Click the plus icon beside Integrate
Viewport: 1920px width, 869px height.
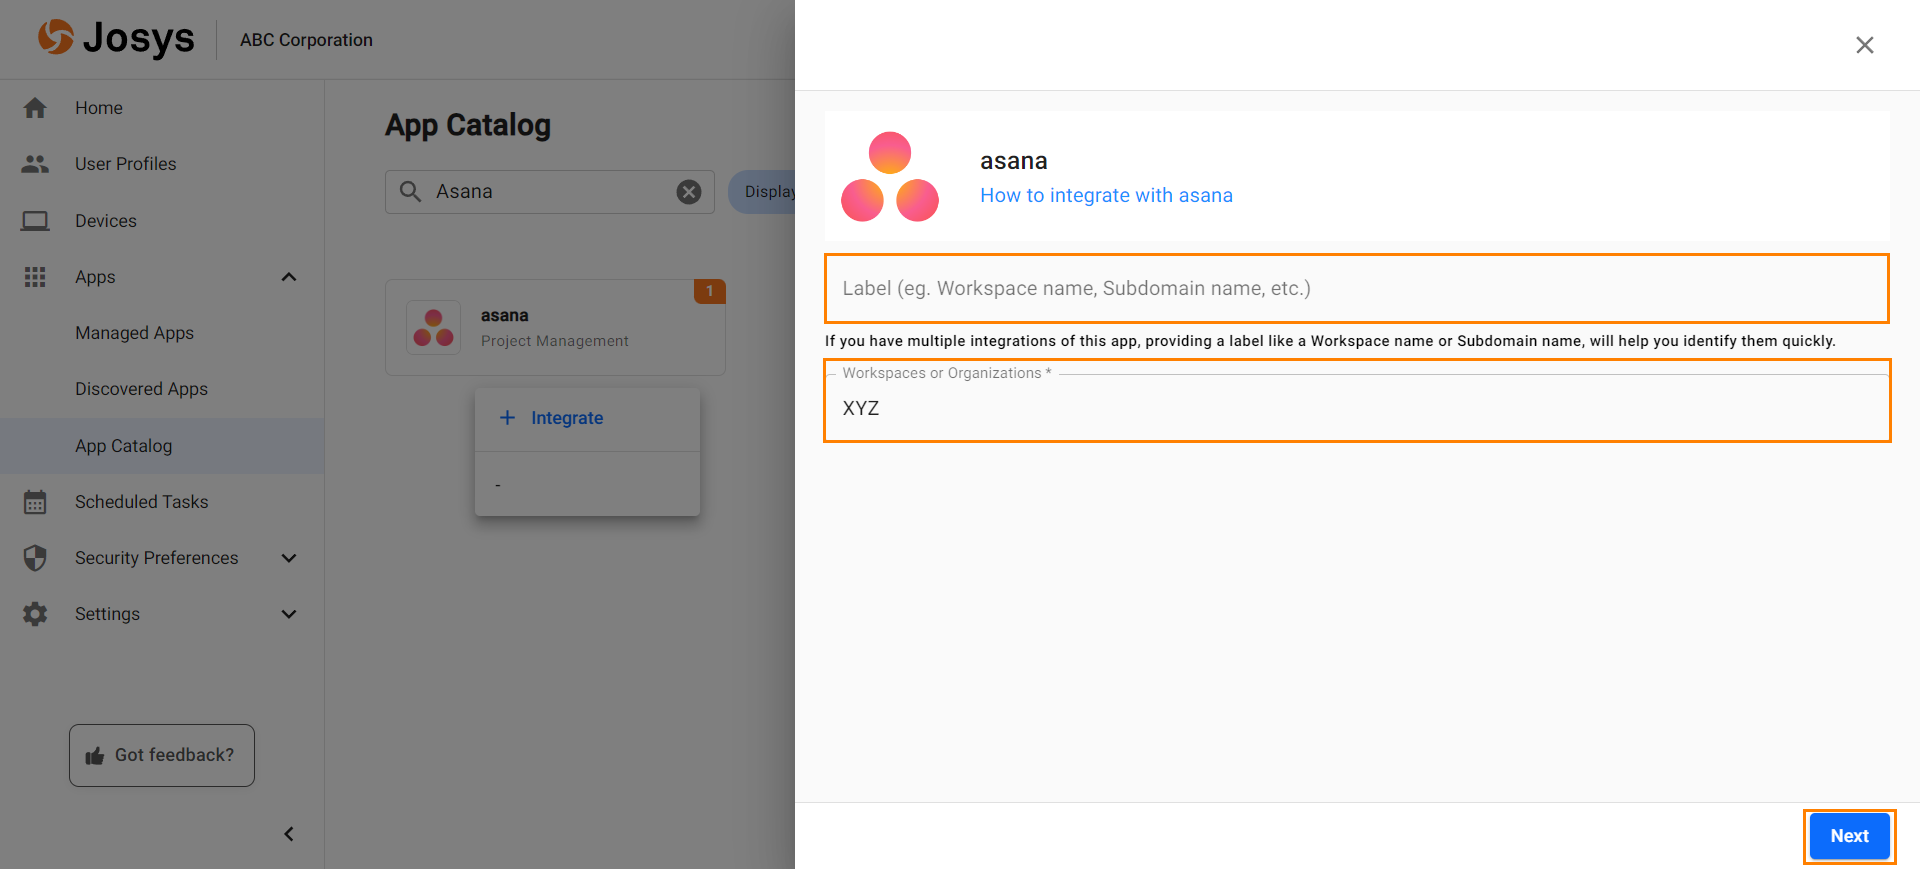pos(508,418)
